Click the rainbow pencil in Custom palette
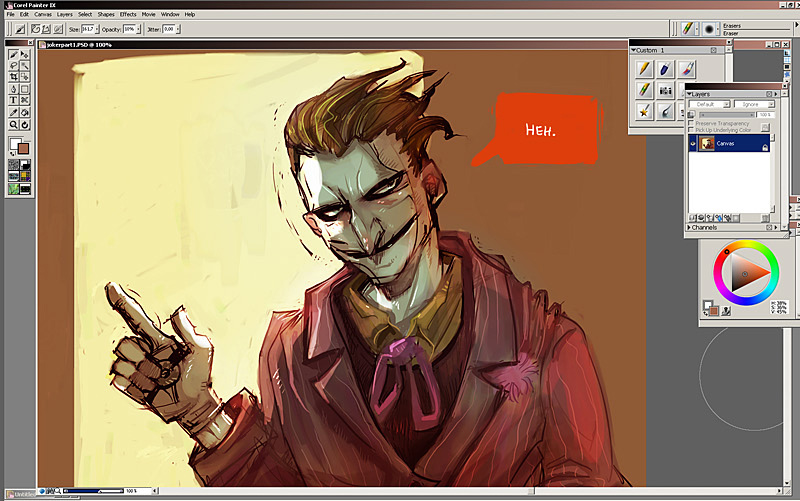Viewport: 800px width, 501px height. tap(644, 90)
